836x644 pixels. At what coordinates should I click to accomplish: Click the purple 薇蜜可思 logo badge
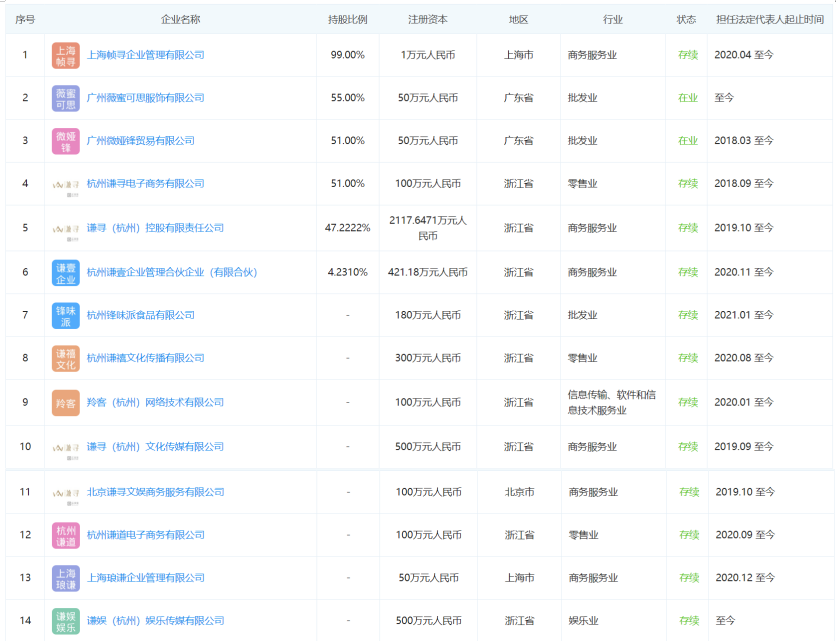[65, 98]
